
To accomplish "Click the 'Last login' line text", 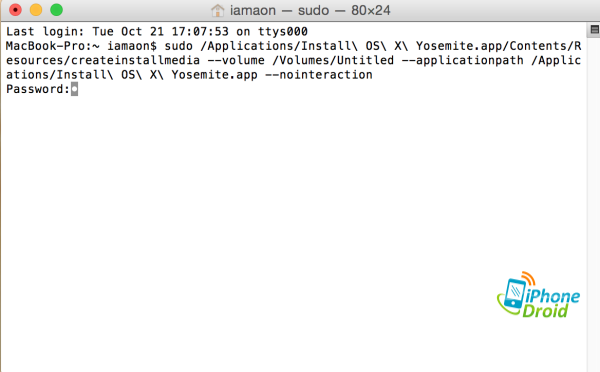I will tap(157, 31).
